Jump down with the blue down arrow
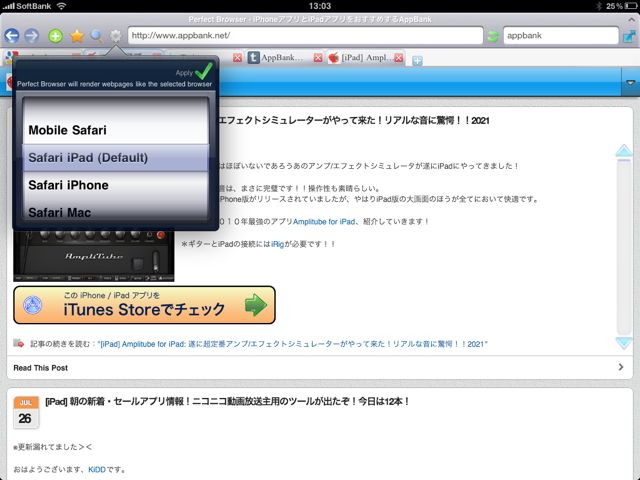This screenshot has height=480, width=640. 624,343
